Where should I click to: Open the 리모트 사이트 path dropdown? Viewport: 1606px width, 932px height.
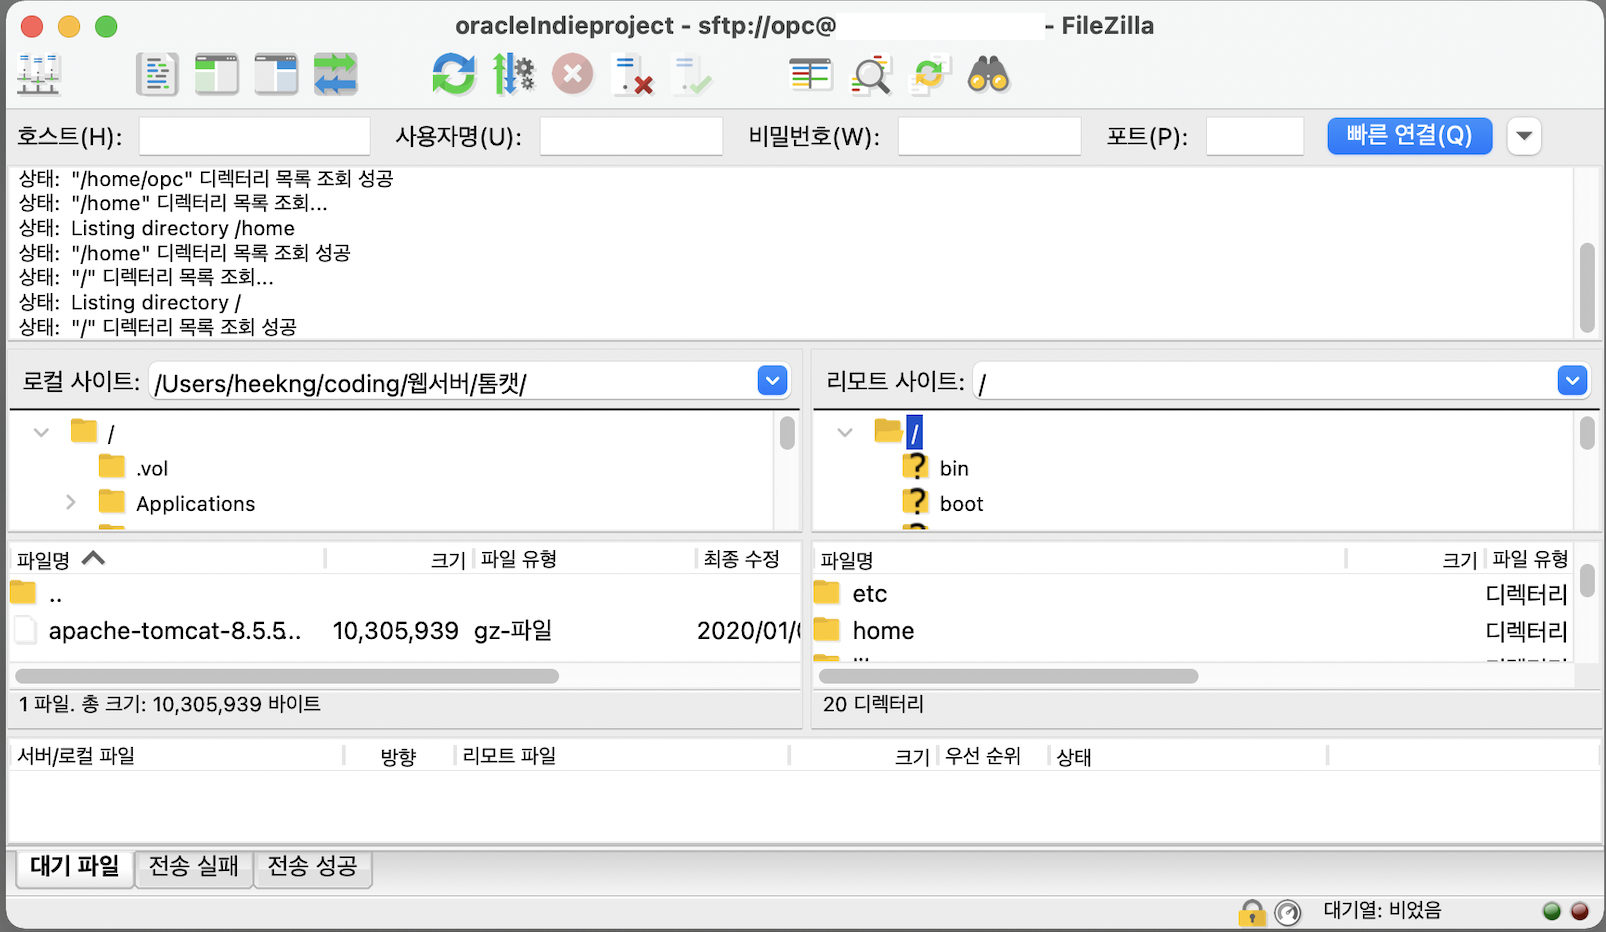1572,381
